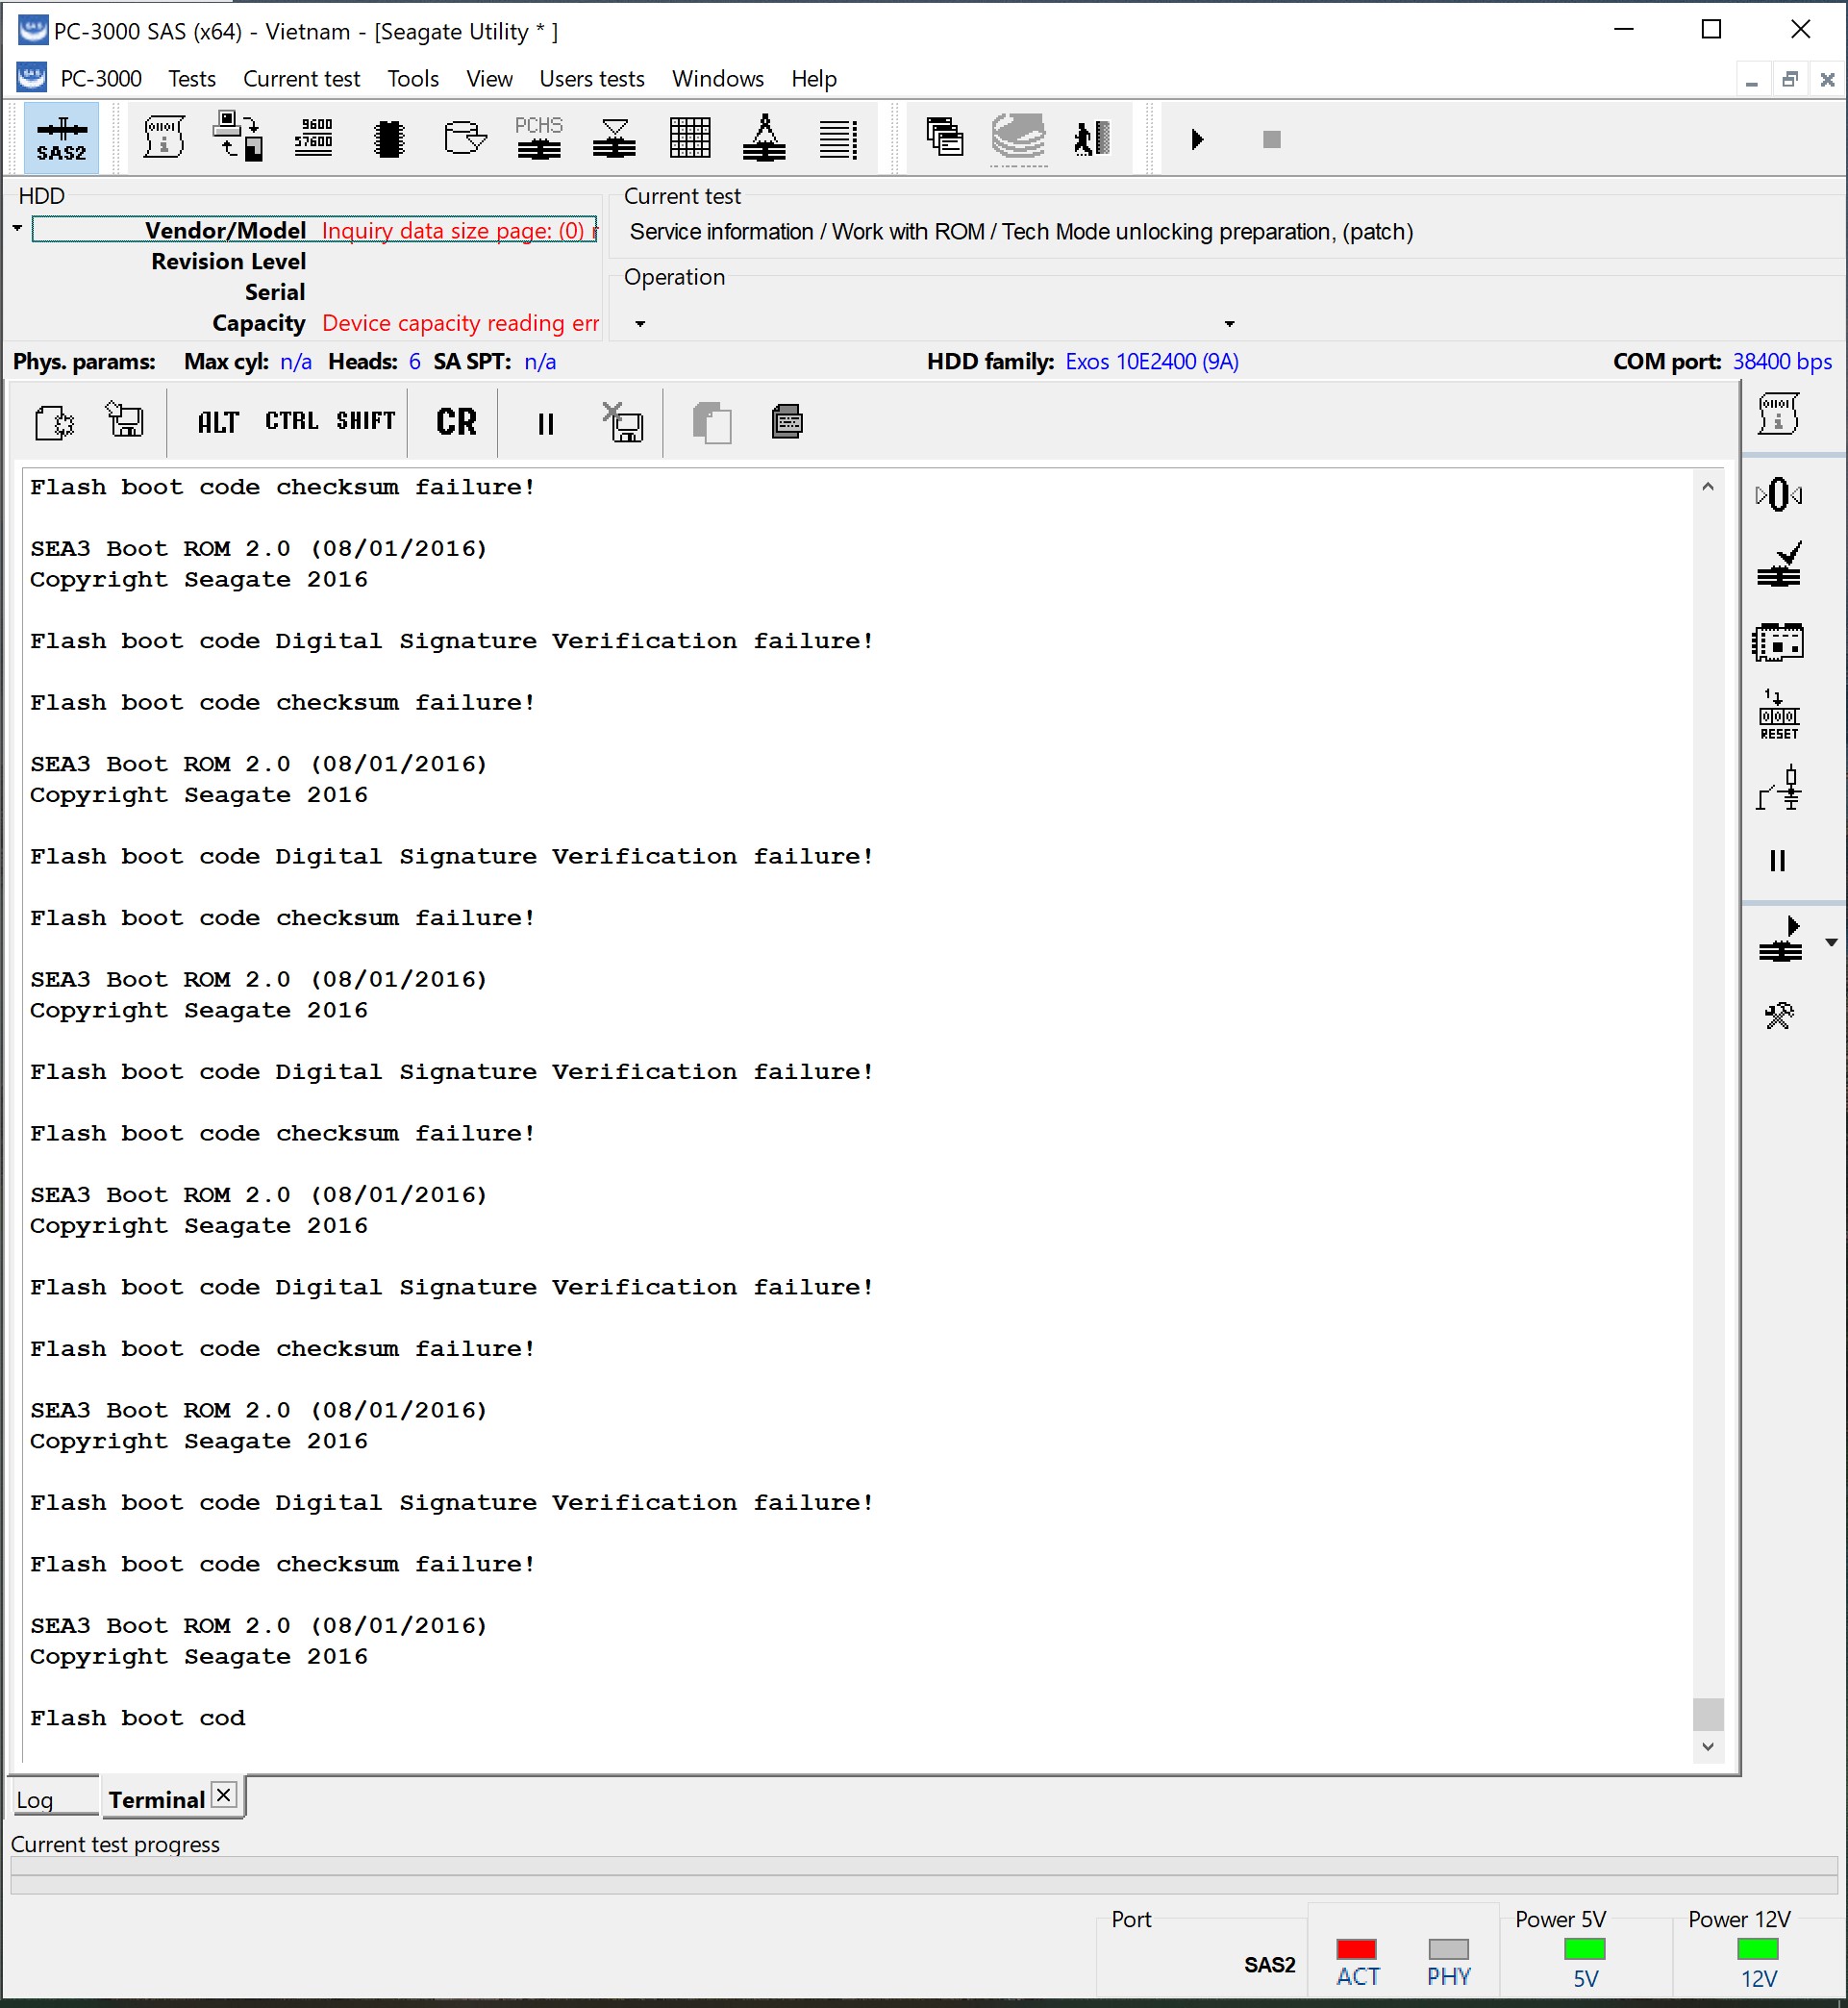The height and width of the screenshot is (2008, 1848).
Task: Open the Users tests menu
Action: (592, 79)
